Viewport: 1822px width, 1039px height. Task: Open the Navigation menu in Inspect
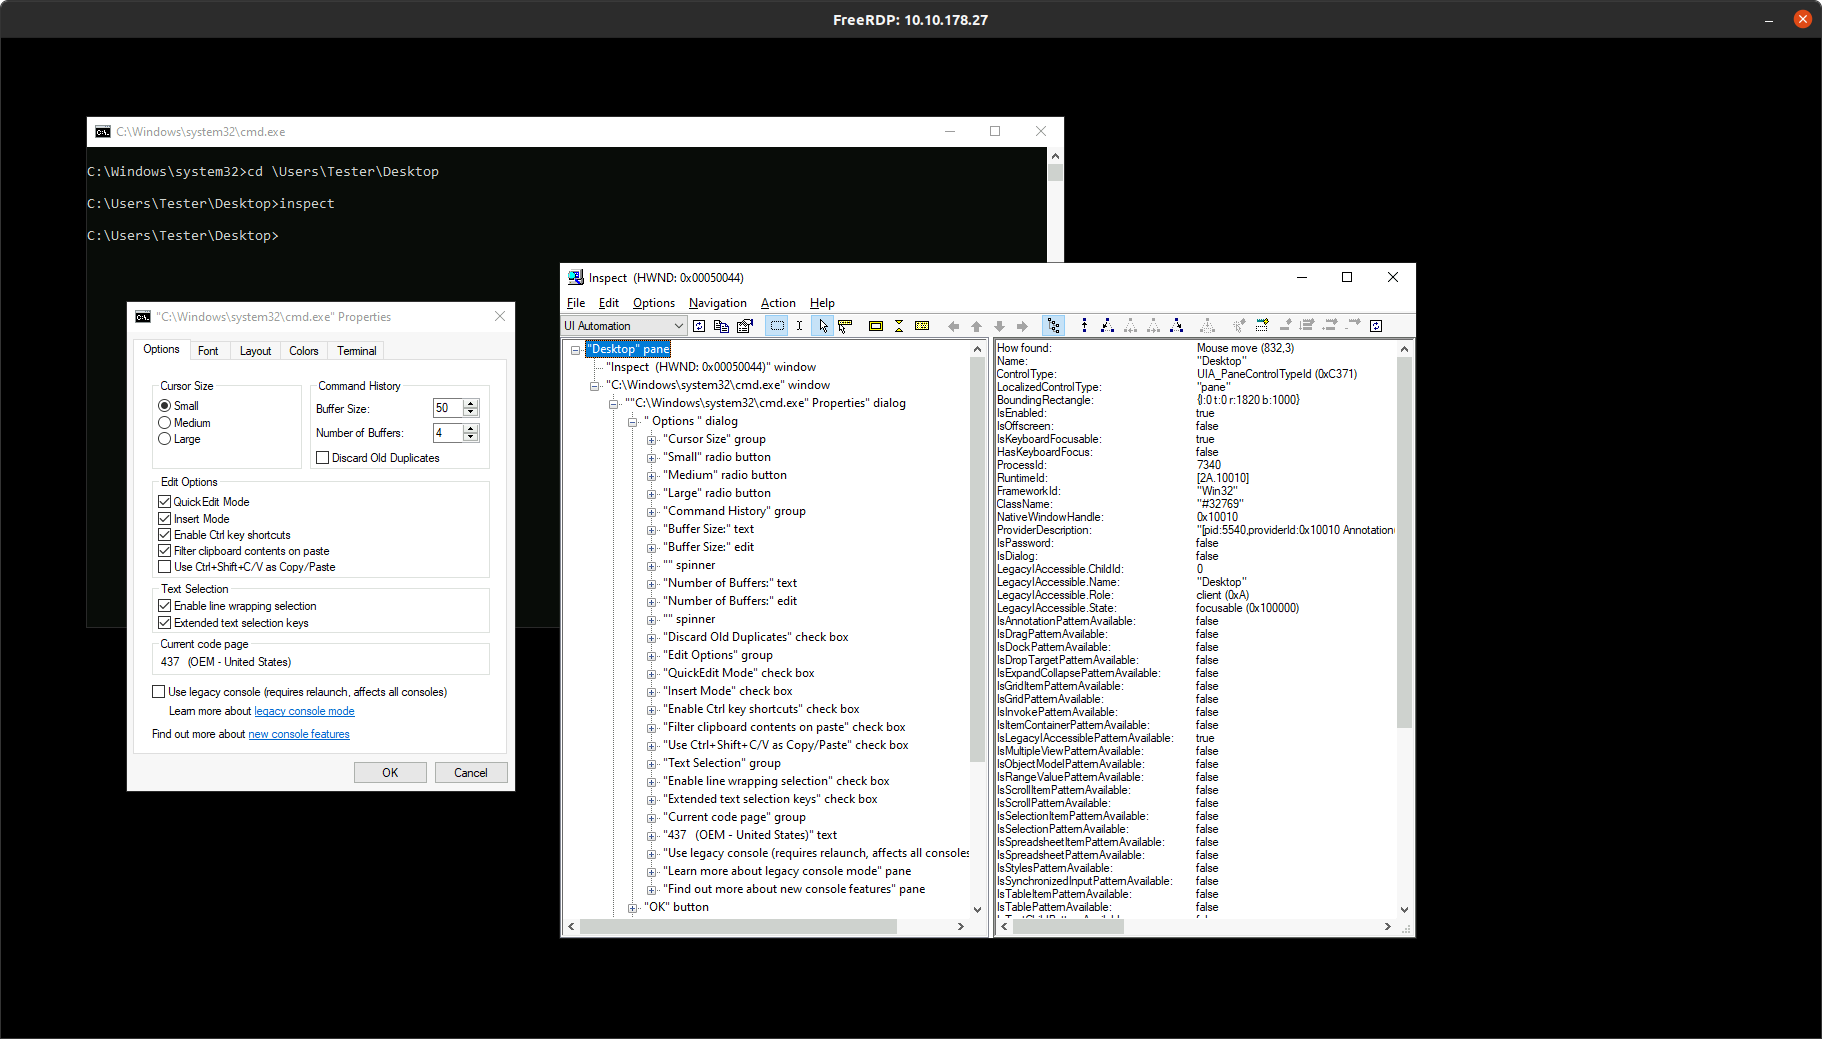click(718, 303)
